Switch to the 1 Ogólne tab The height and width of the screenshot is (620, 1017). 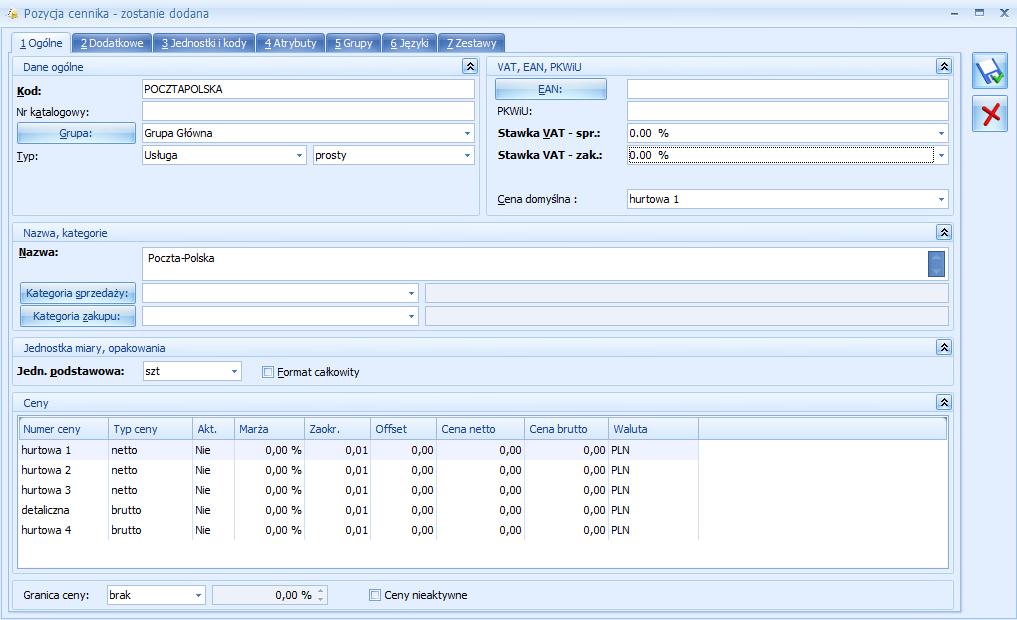41,43
